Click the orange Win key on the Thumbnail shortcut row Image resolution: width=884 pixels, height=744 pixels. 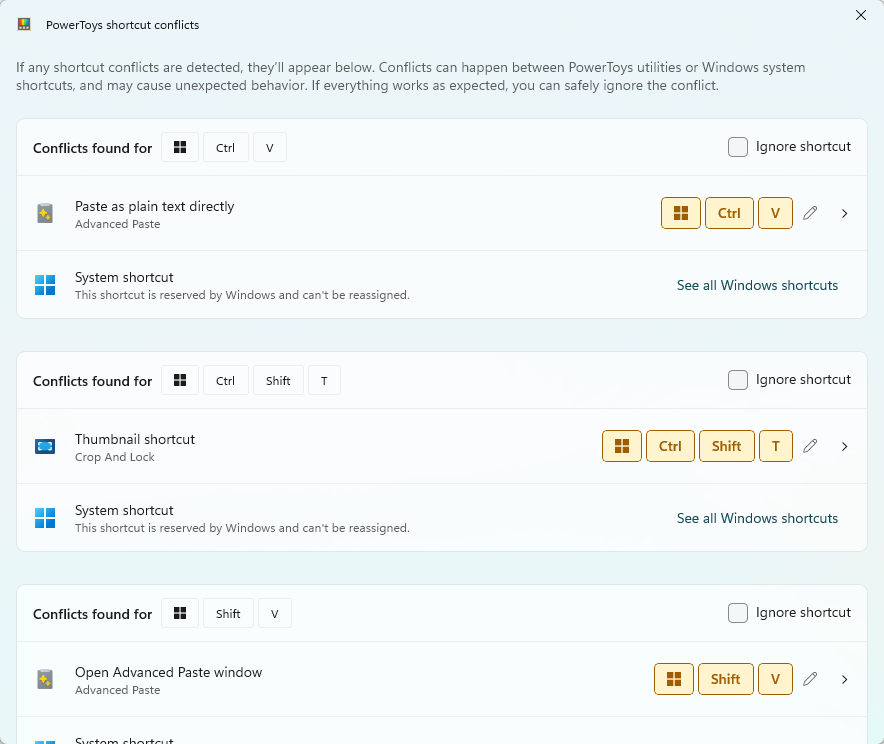click(621, 445)
